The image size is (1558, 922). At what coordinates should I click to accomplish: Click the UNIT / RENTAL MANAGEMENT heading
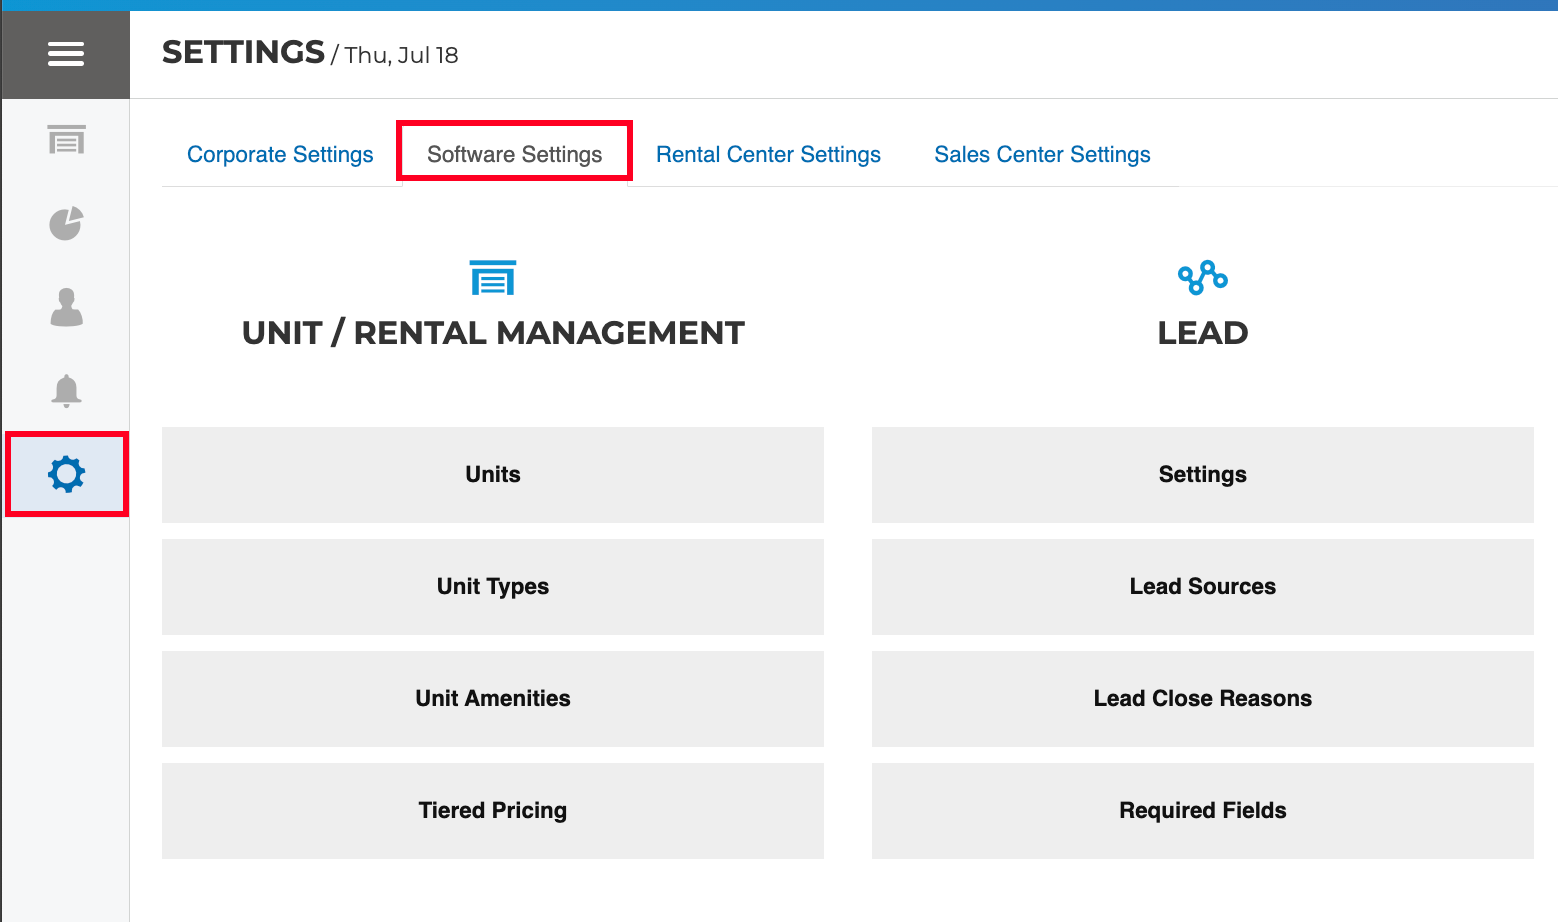pyautogui.click(x=493, y=333)
